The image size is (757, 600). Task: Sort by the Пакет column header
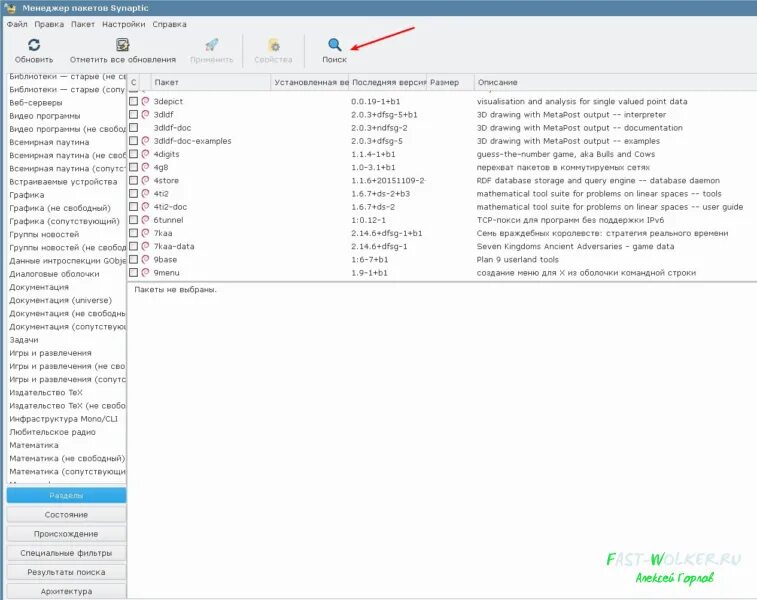(x=211, y=83)
